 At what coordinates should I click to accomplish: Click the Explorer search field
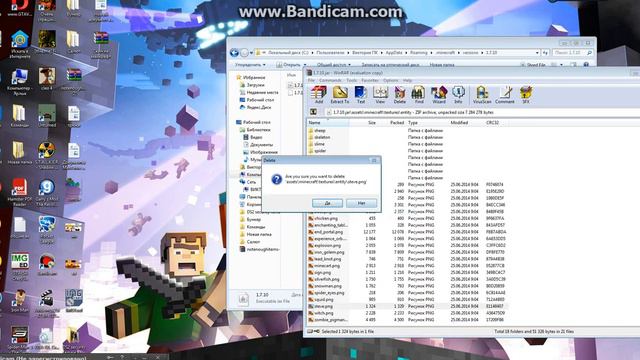point(572,53)
